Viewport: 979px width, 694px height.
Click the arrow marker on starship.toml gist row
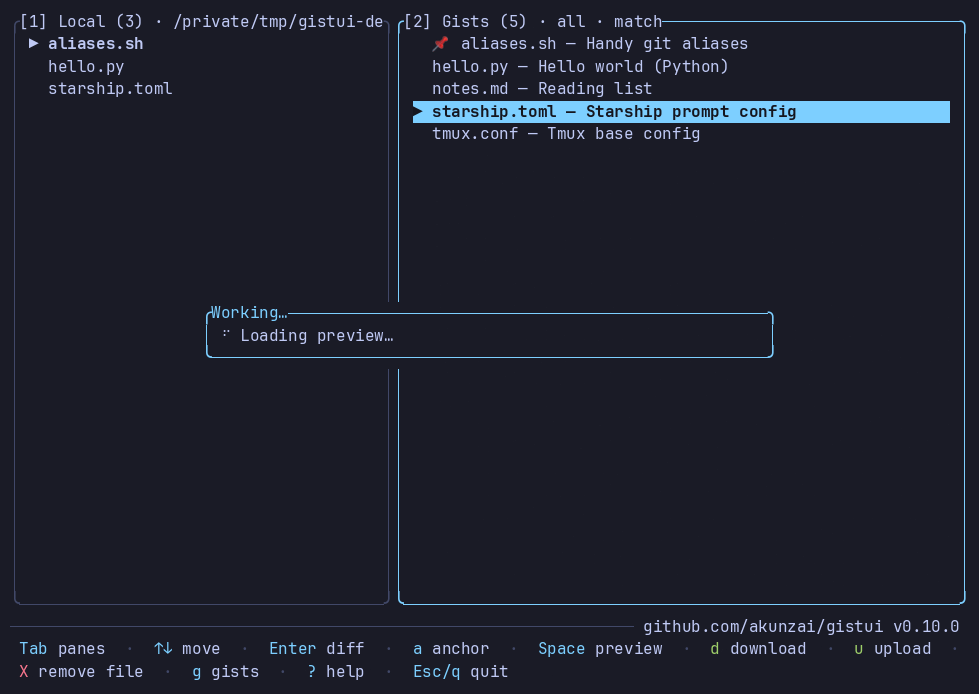click(x=418, y=112)
